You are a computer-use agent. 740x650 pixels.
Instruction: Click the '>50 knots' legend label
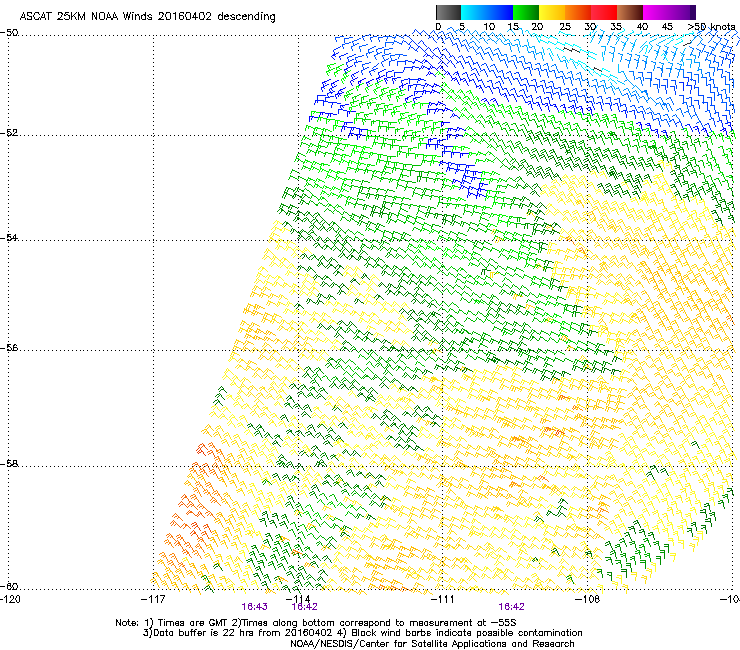click(712, 27)
